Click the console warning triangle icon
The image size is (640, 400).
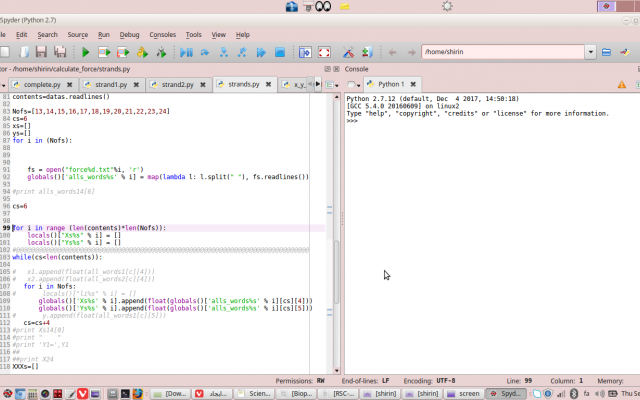[622, 84]
